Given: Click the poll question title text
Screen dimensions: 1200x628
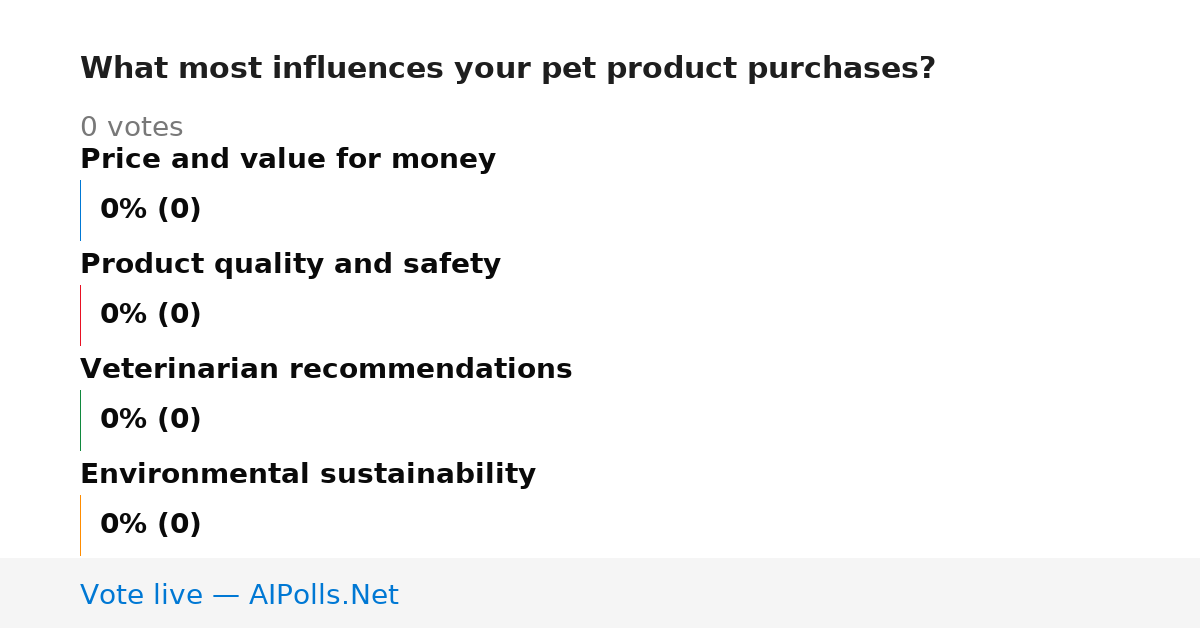Looking at the screenshot, I should pyautogui.click(x=508, y=69).
